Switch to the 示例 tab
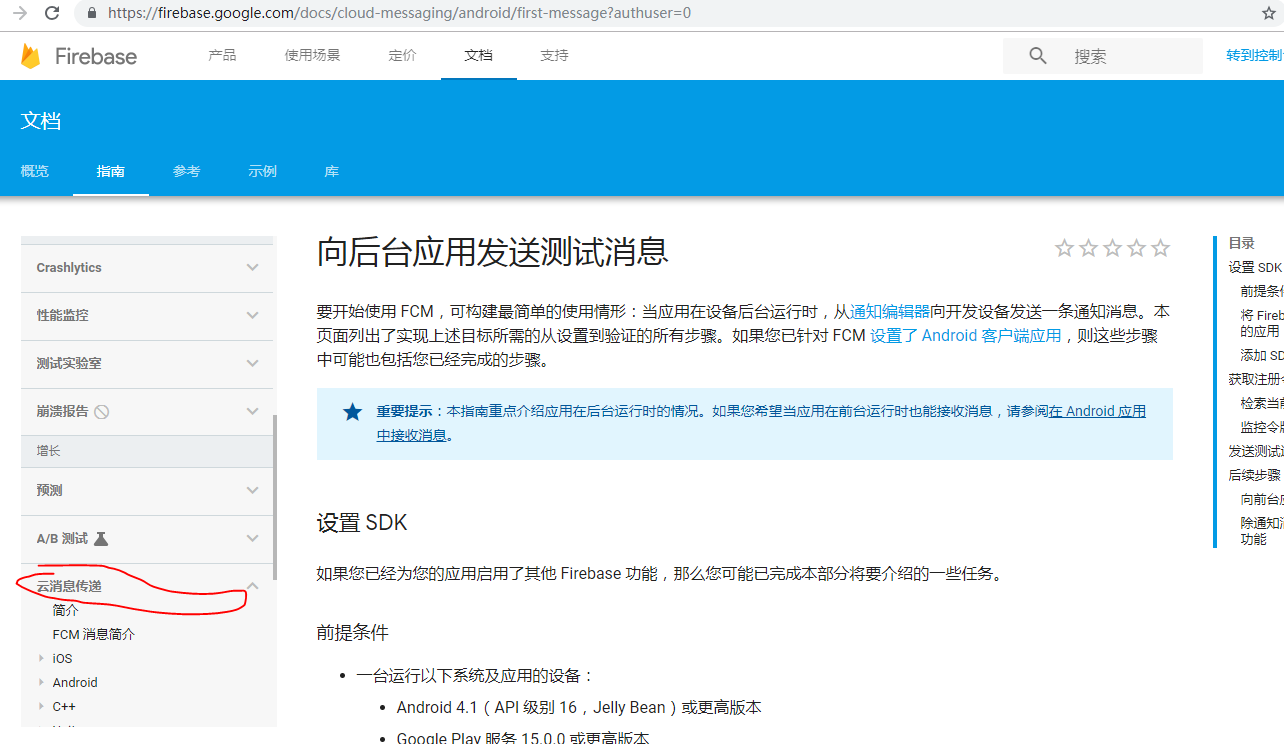 coord(263,171)
